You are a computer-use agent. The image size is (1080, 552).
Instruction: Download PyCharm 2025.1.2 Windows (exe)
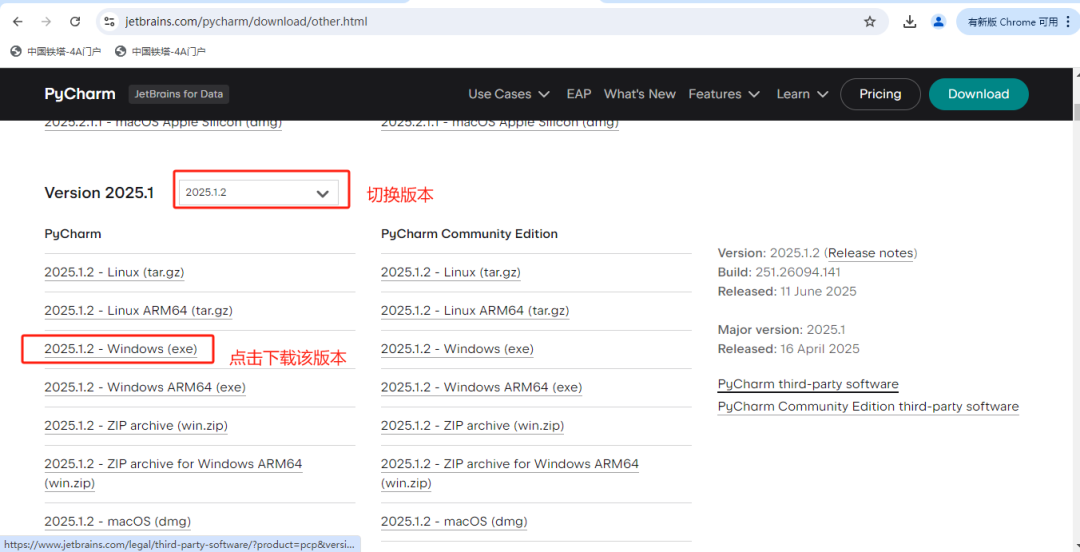click(x=121, y=349)
